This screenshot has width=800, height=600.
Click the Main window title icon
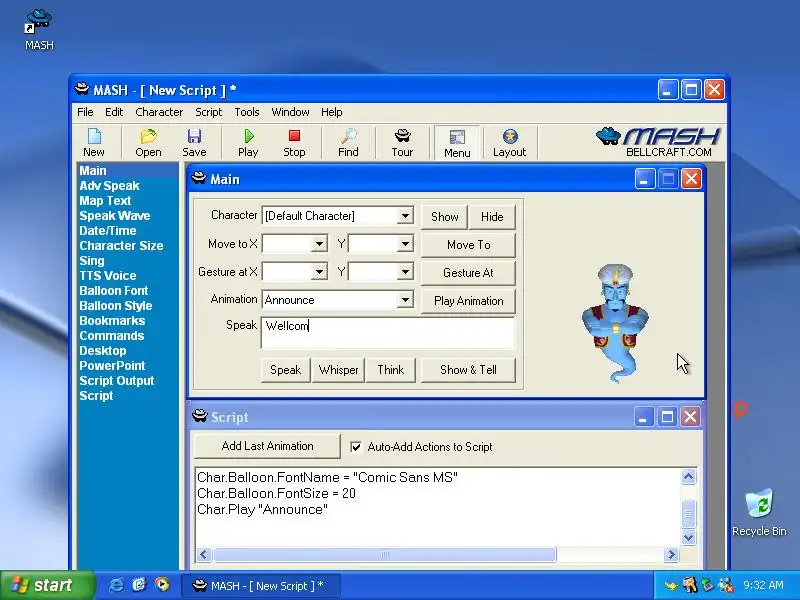198,179
